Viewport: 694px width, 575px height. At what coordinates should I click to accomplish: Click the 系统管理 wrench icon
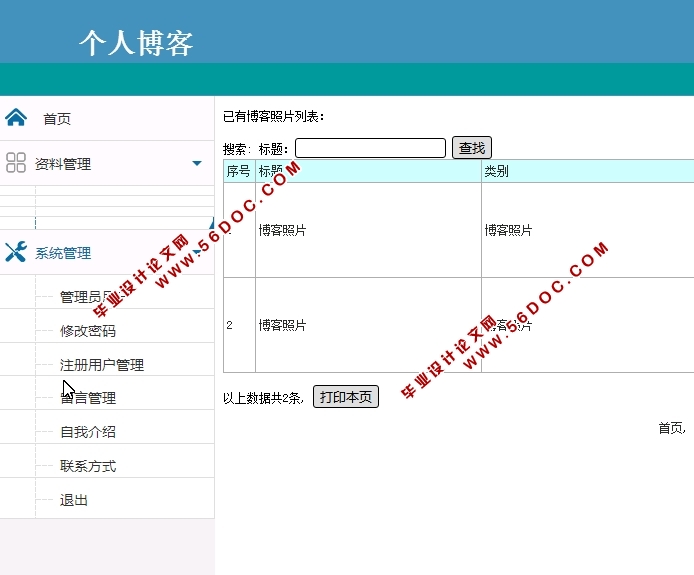click(x=16, y=252)
